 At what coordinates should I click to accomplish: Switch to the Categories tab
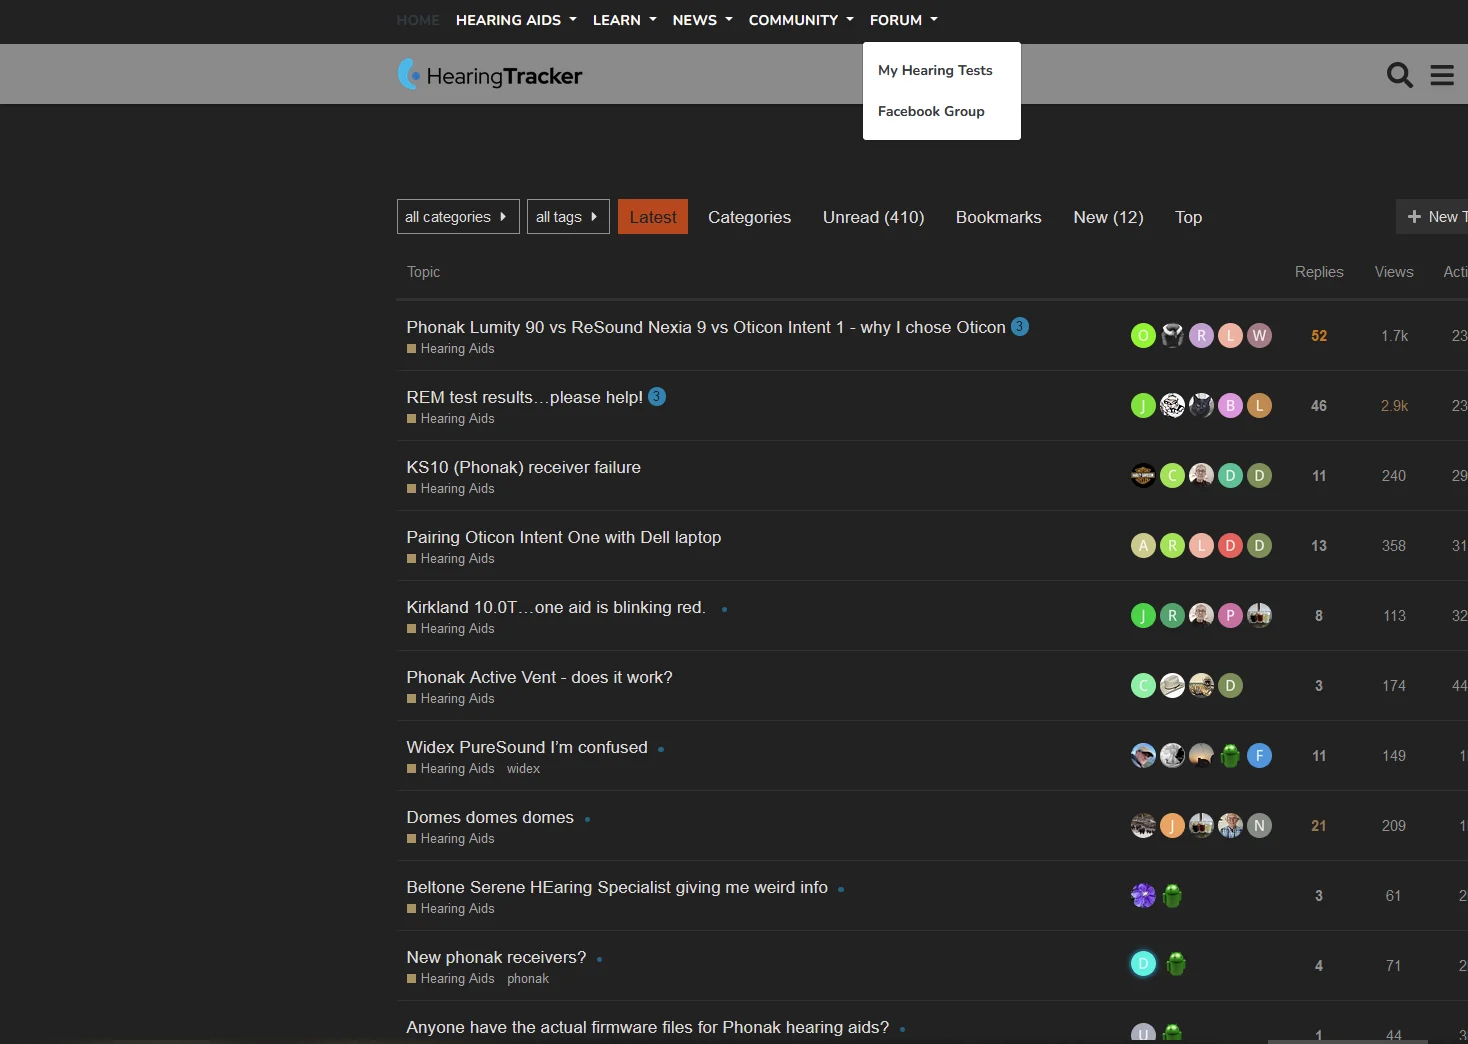click(x=749, y=217)
